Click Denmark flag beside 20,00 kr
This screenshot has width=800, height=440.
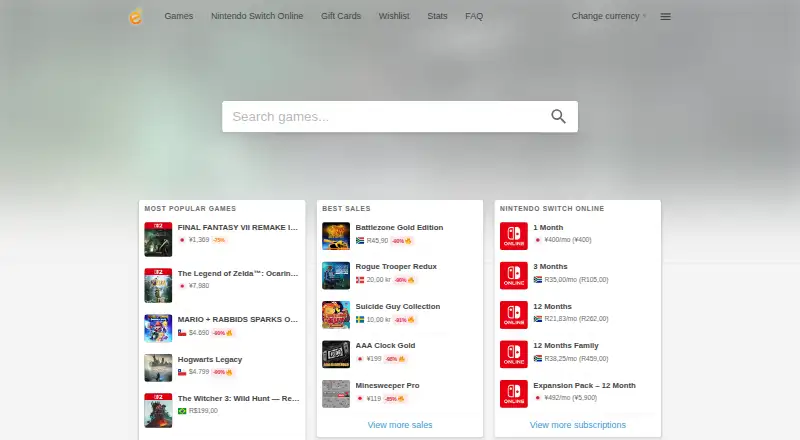click(360, 280)
